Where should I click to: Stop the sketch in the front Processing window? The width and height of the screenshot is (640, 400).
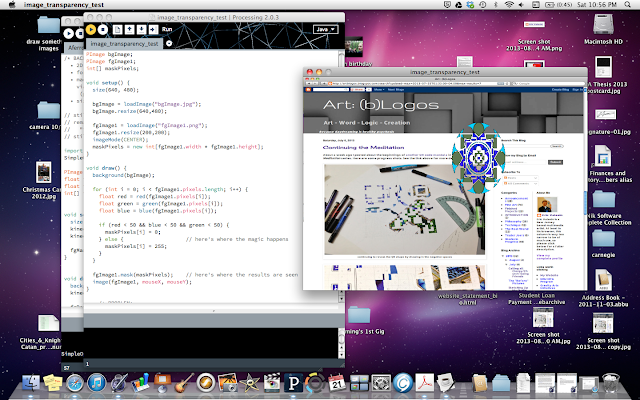click(x=103, y=29)
